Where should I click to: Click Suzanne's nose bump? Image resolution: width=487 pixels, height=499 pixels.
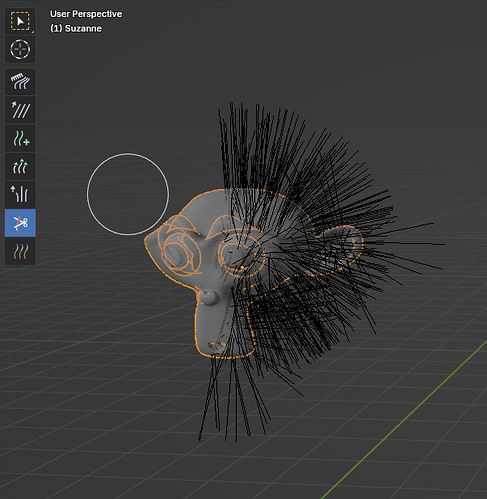click(209, 297)
